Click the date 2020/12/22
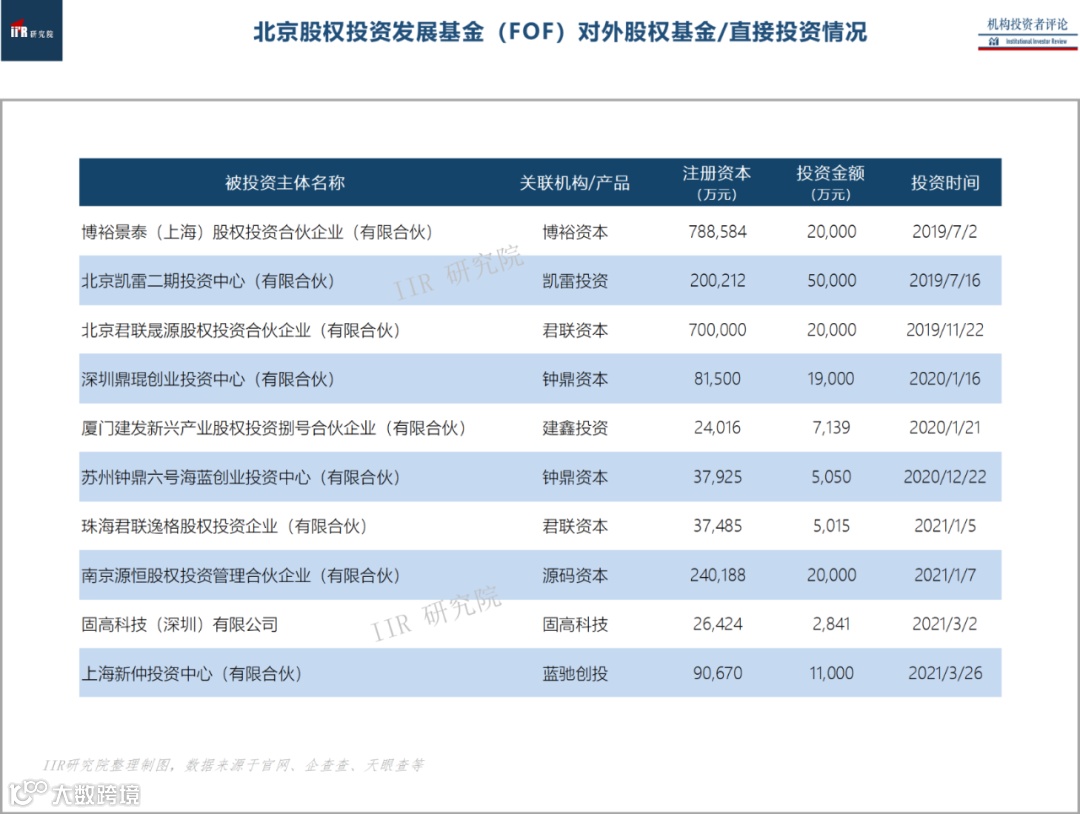The image size is (1080, 814). coord(945,477)
